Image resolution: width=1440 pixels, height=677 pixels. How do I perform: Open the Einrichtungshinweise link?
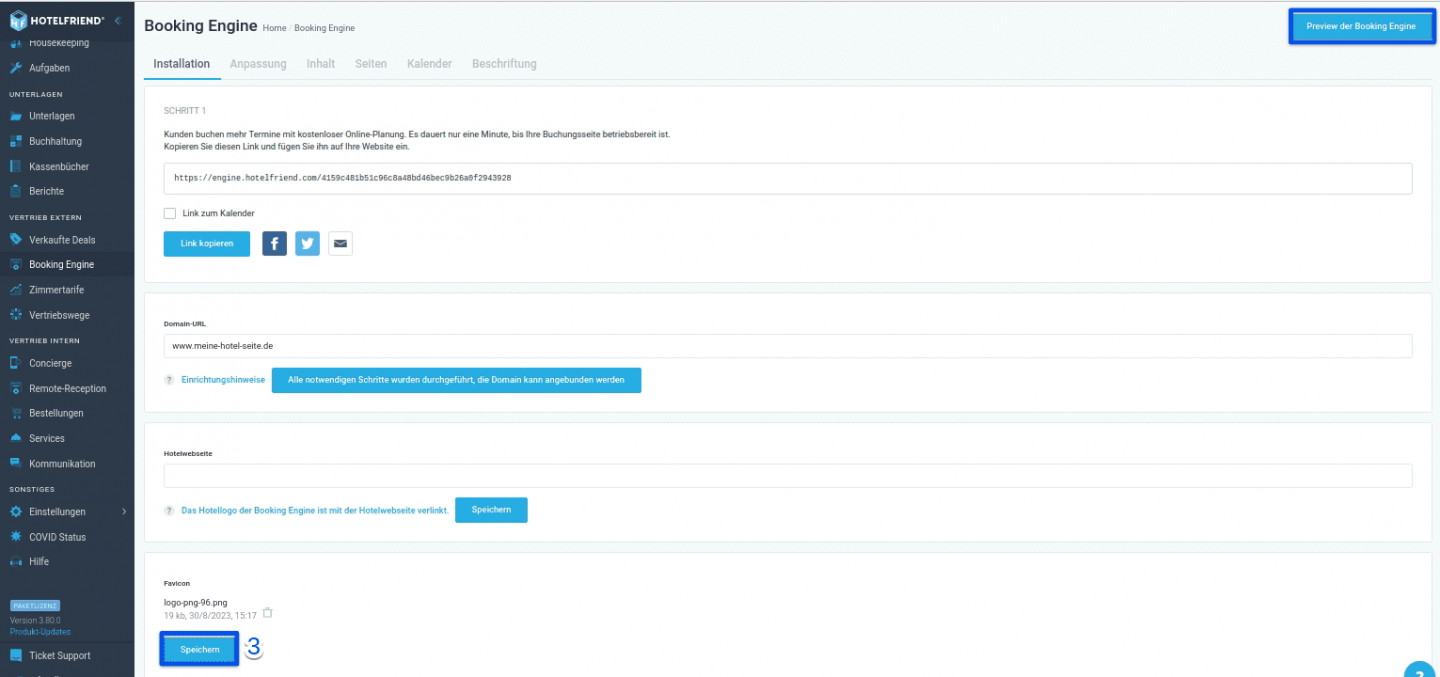(x=223, y=380)
